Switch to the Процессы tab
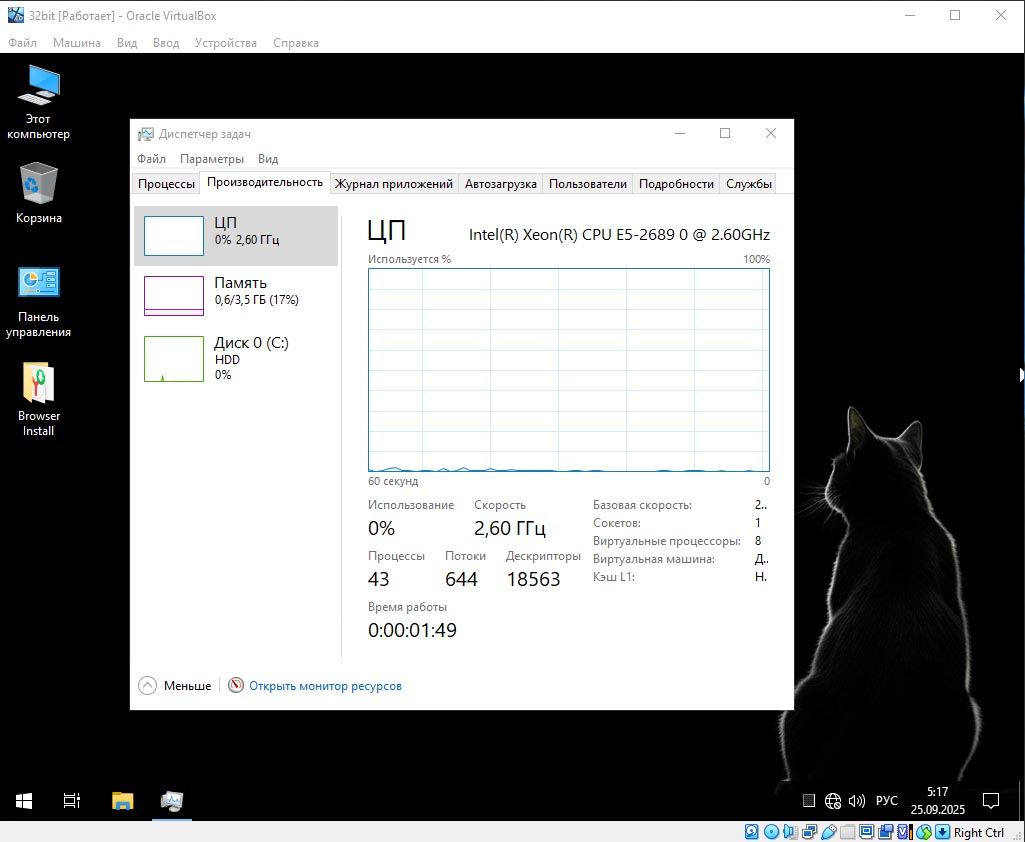This screenshot has height=842, width=1025. pyautogui.click(x=166, y=184)
